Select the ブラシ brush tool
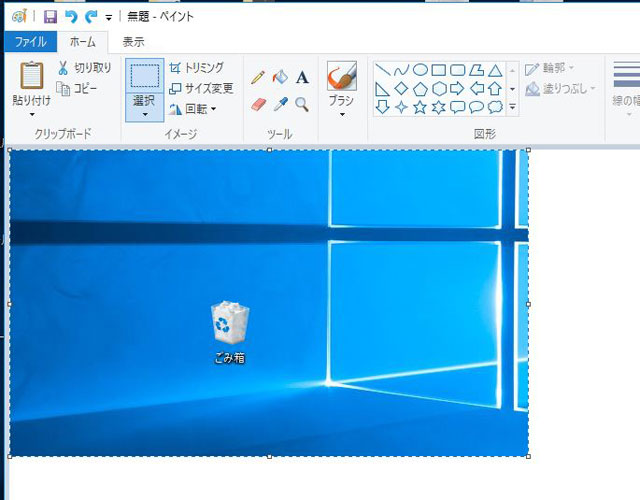Image resolution: width=640 pixels, height=500 pixels. click(x=342, y=76)
